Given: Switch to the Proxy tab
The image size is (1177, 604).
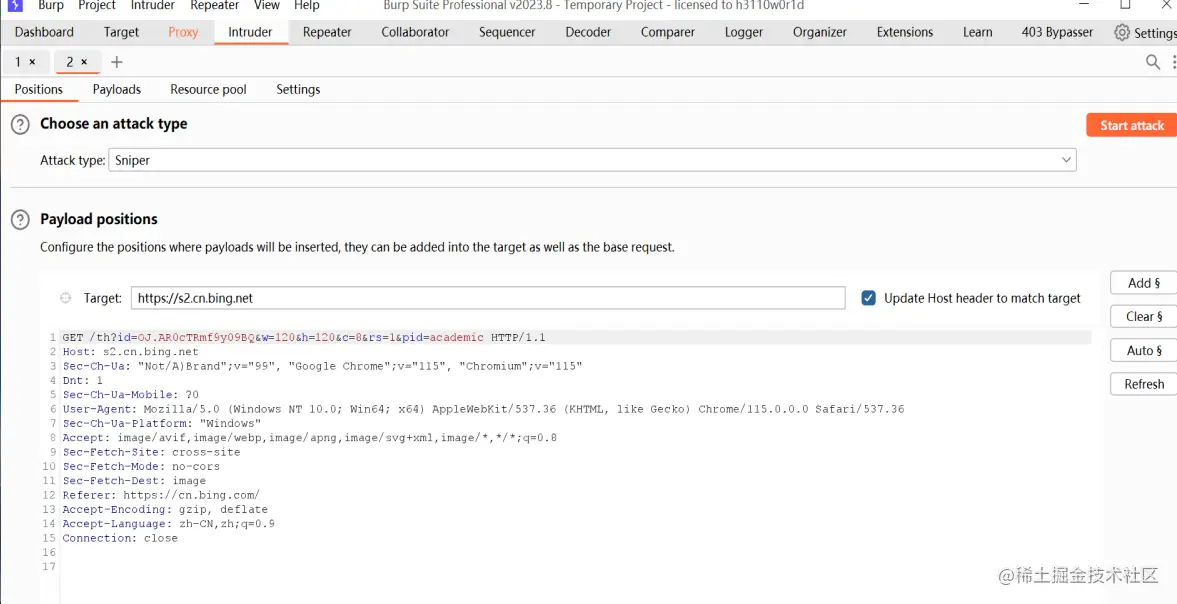Looking at the screenshot, I should pos(183,32).
